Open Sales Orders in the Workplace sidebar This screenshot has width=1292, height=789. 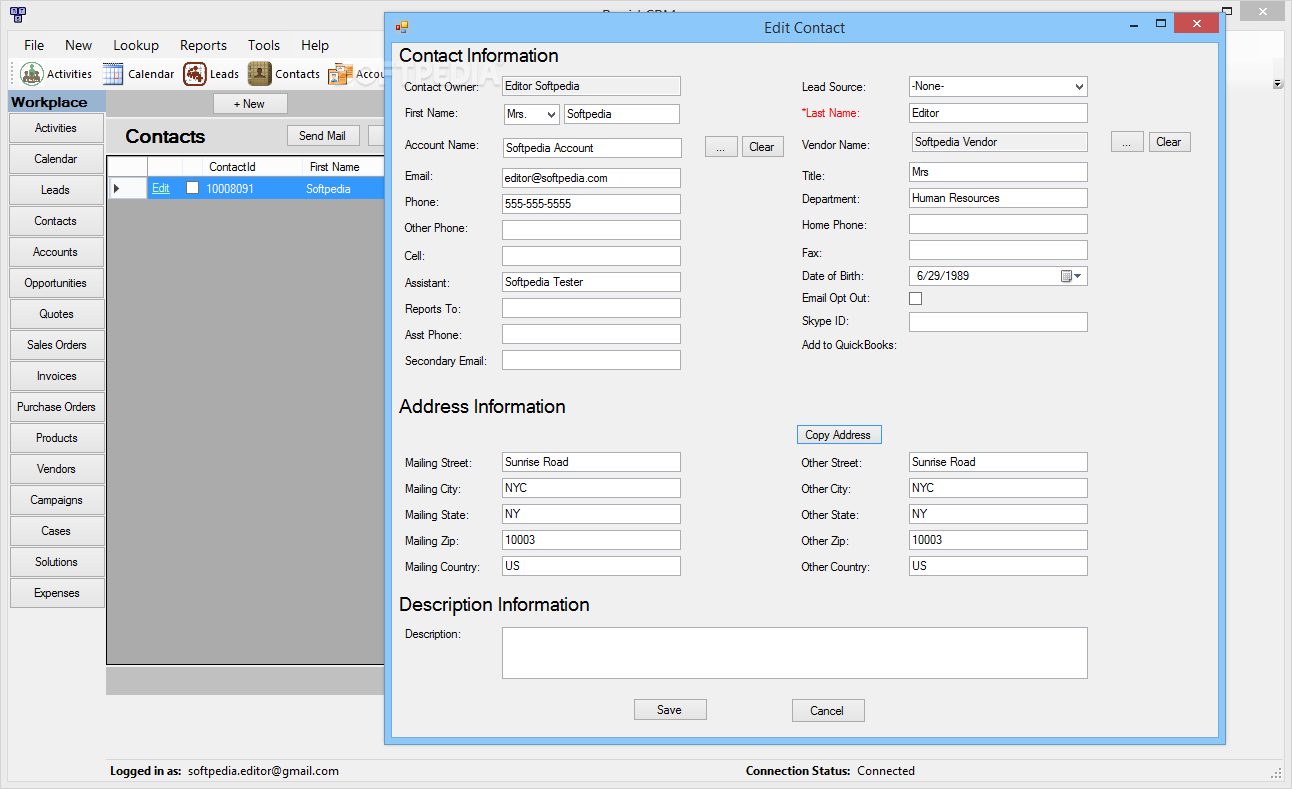point(56,345)
